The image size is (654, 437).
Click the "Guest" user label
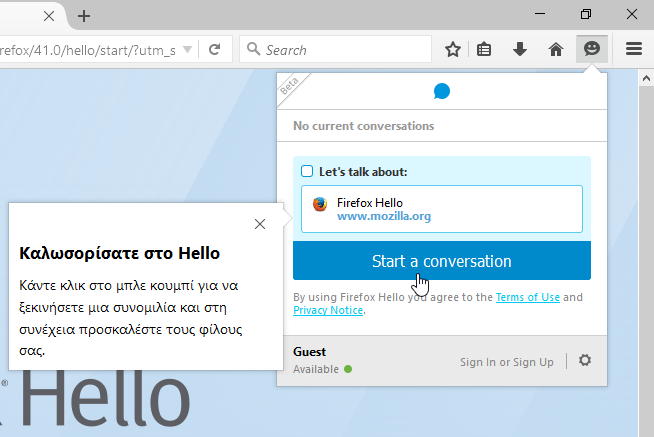309,352
